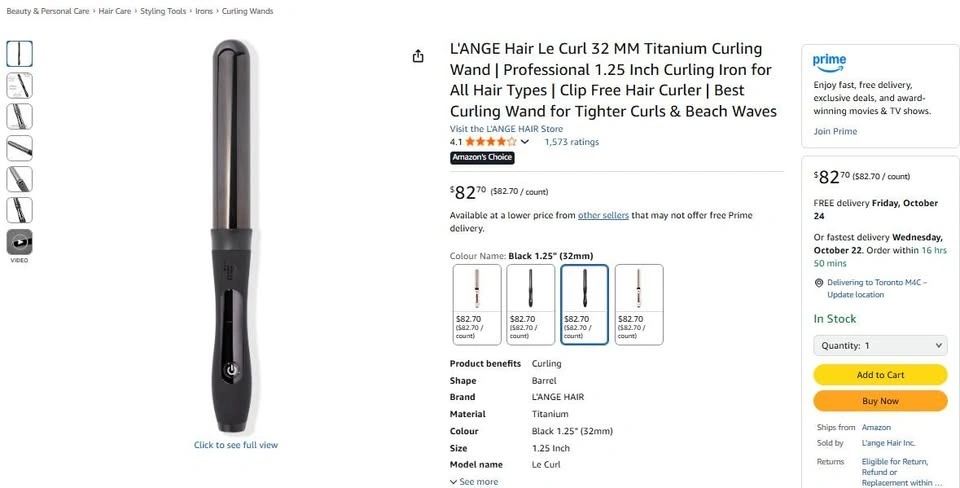Click the delivery location pin icon
The image size is (960, 488).
[819, 283]
